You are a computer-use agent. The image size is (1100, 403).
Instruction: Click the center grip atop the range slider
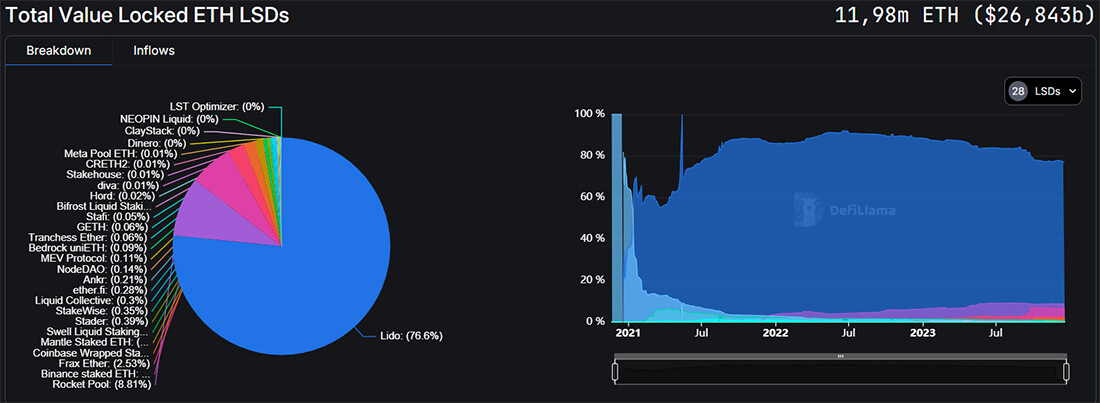tap(840, 356)
